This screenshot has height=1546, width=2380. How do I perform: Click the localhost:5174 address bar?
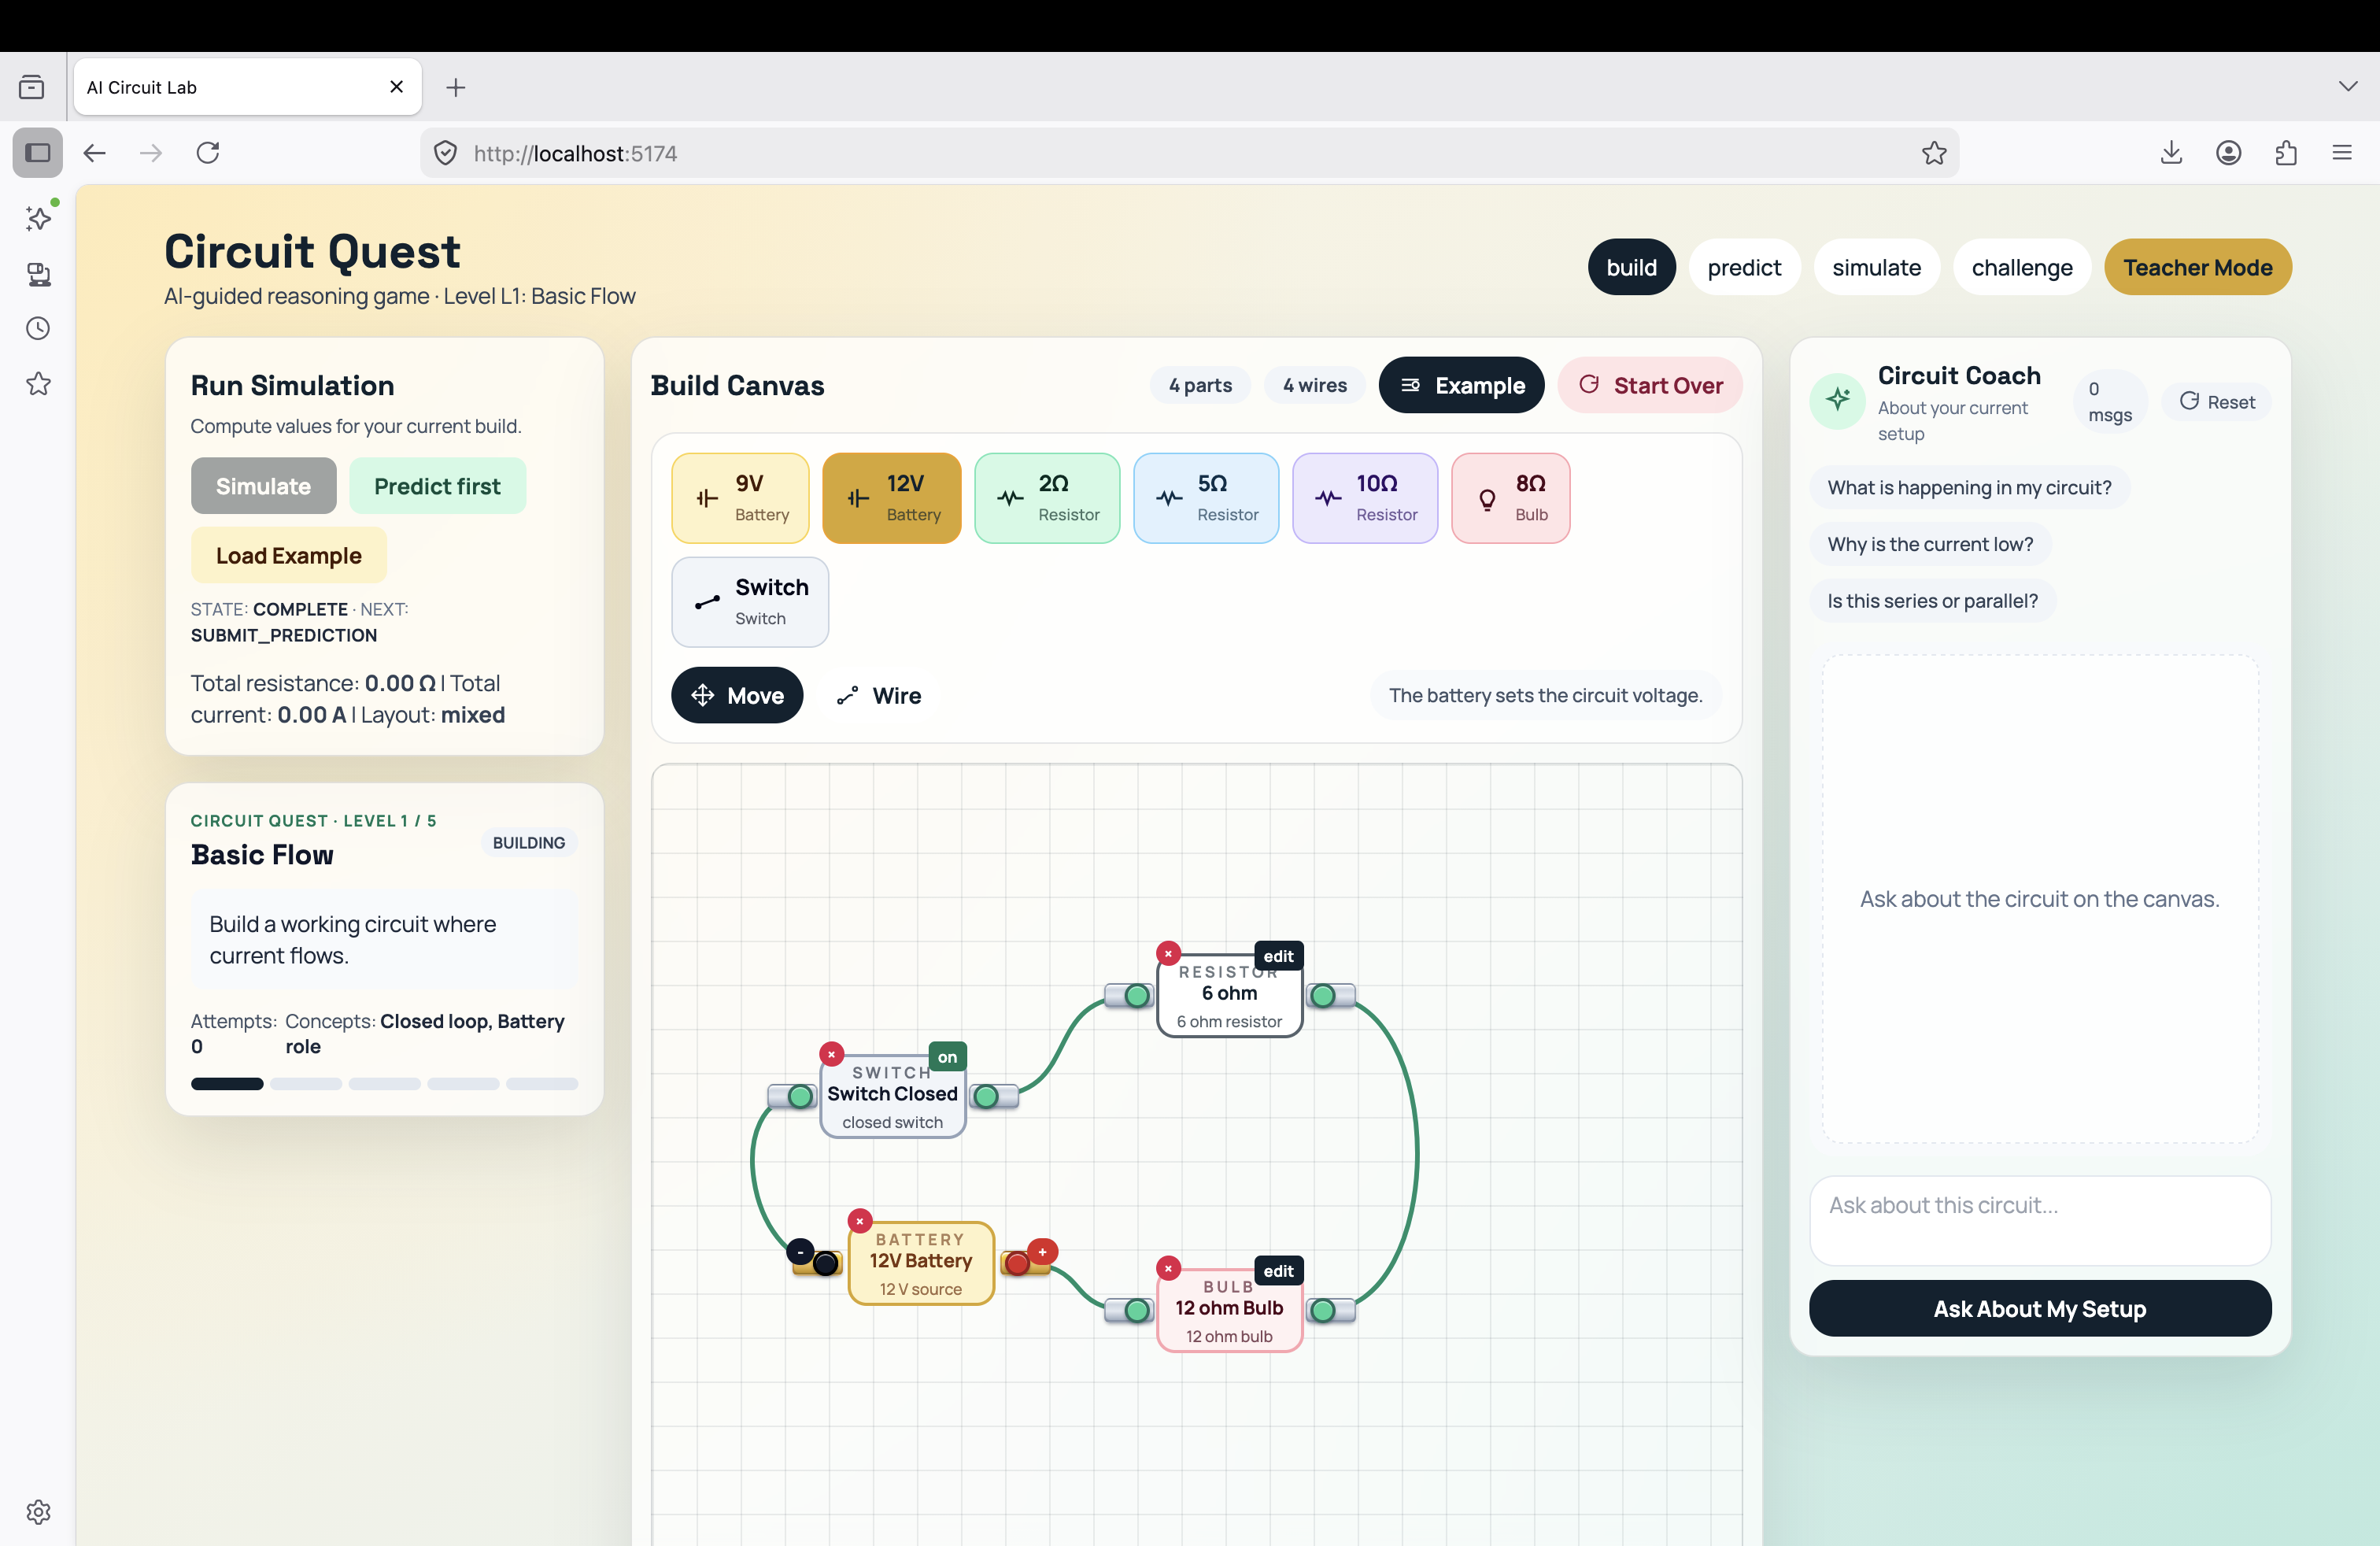click(1189, 153)
